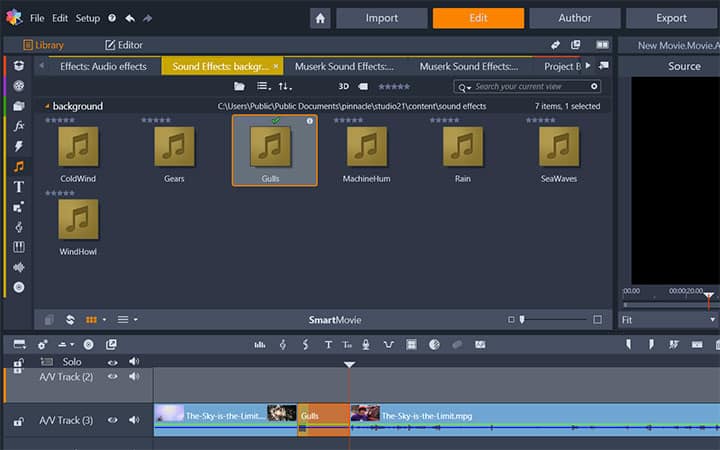Open the sound effects music note category
Viewport: 720px width, 450px height.
(x=19, y=166)
